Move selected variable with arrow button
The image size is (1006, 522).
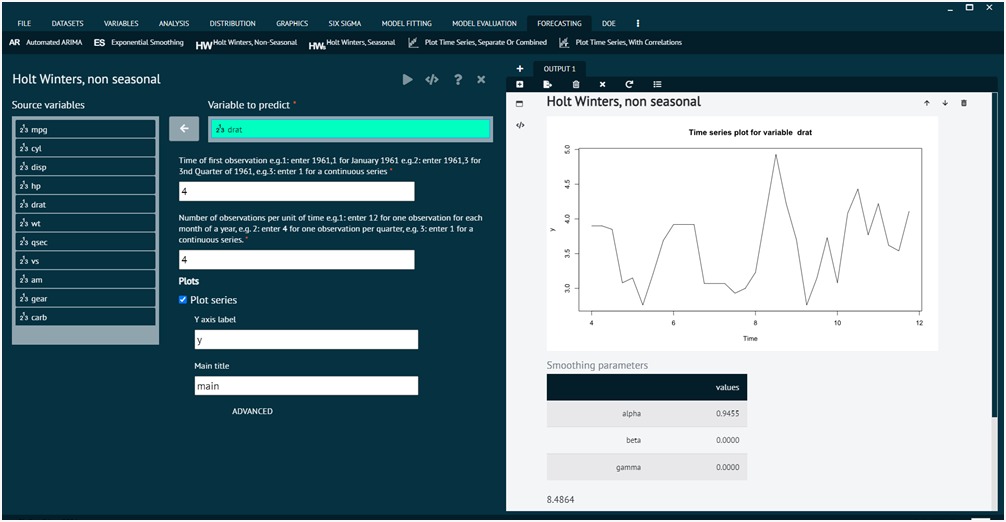(x=184, y=128)
